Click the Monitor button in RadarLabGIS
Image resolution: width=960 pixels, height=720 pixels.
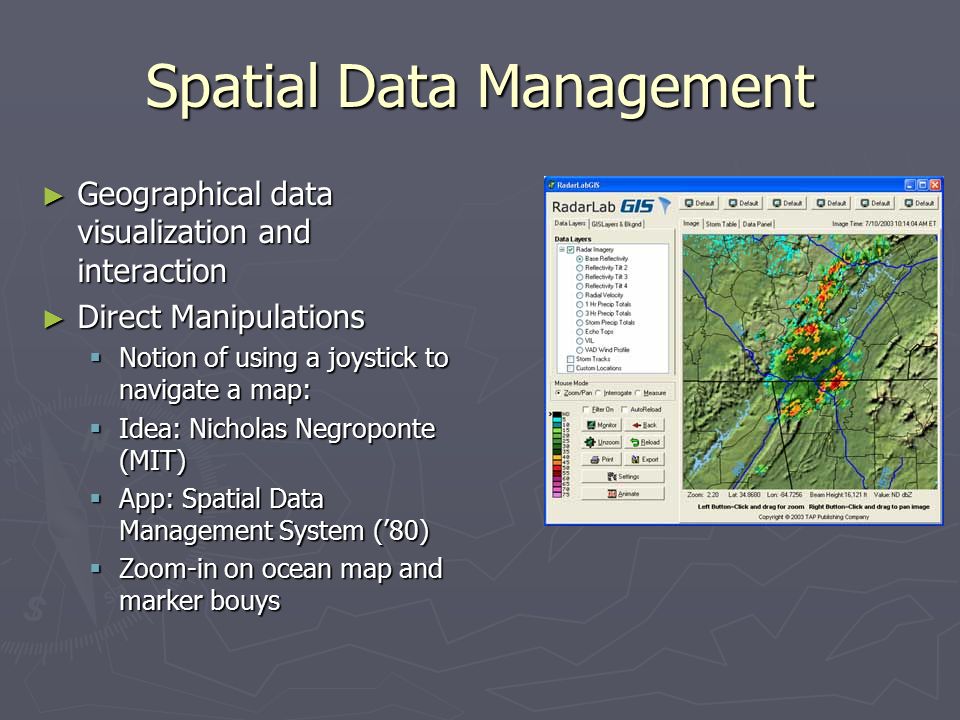coord(601,425)
